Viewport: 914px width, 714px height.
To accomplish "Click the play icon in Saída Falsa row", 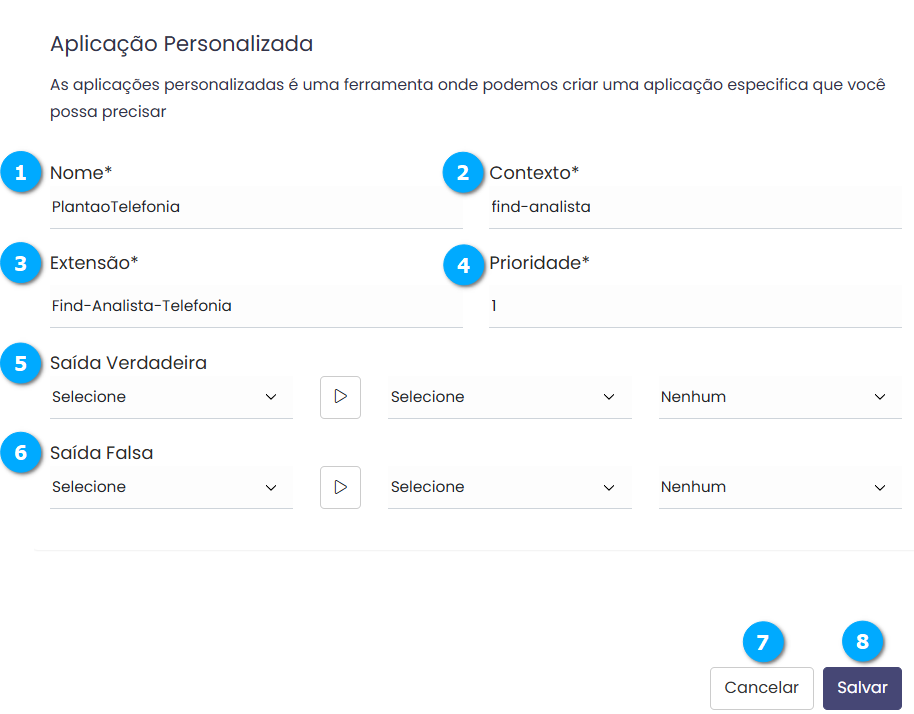I will pyautogui.click(x=340, y=487).
